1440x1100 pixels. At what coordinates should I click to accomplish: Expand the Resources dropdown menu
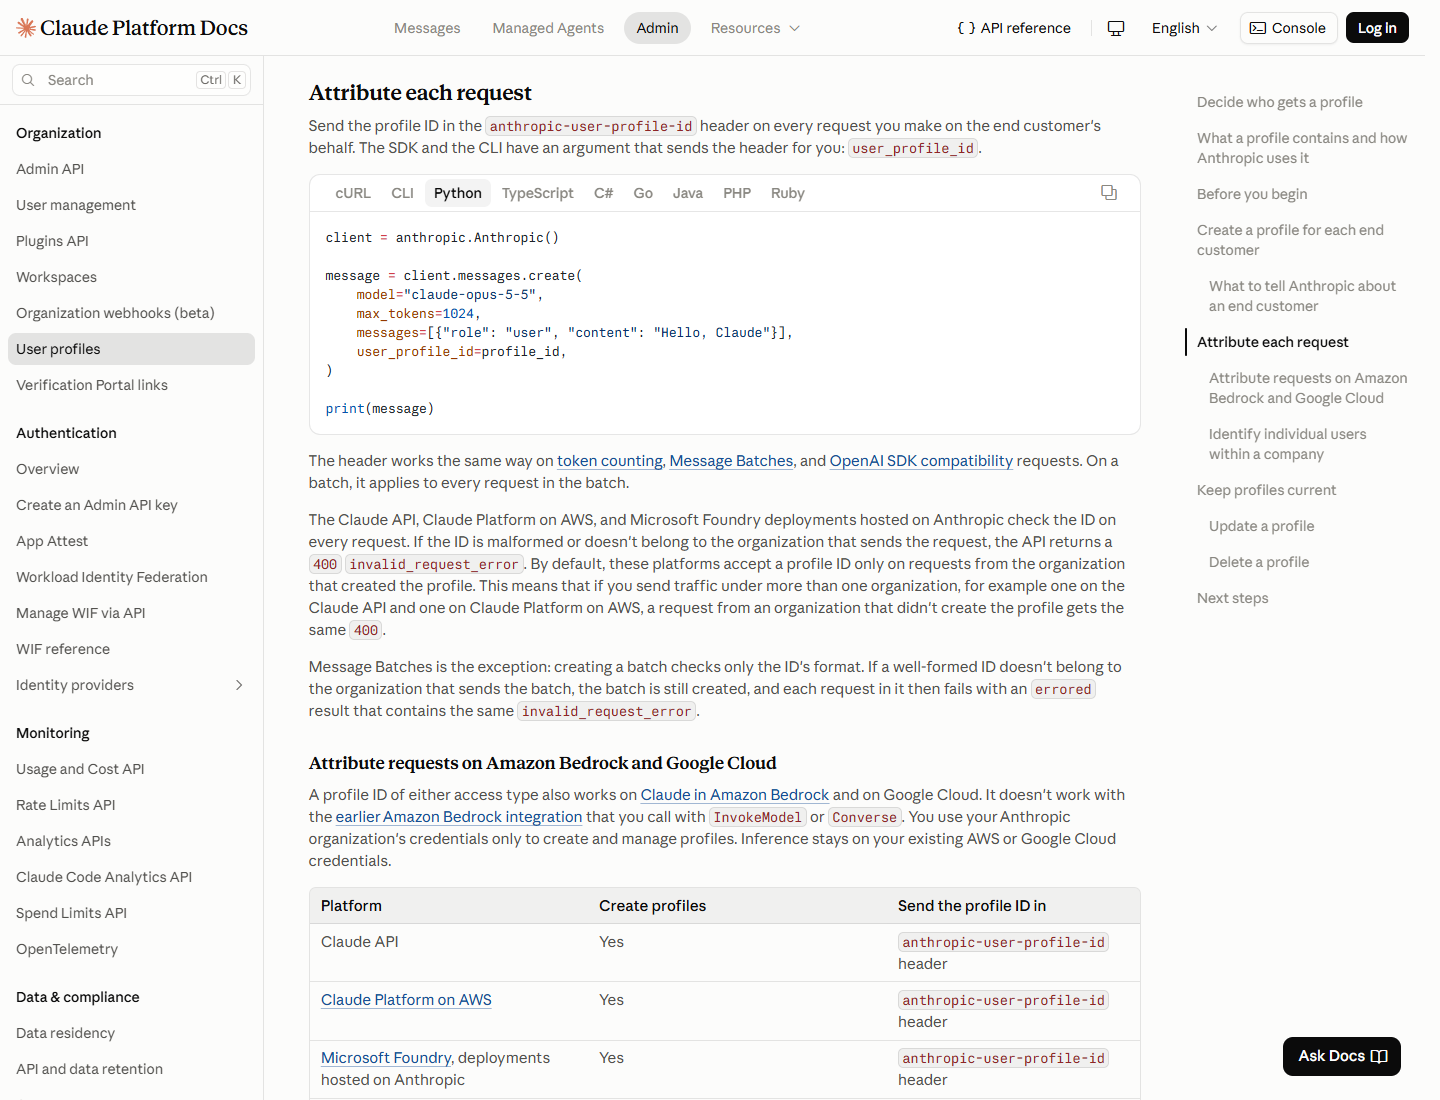[755, 28]
